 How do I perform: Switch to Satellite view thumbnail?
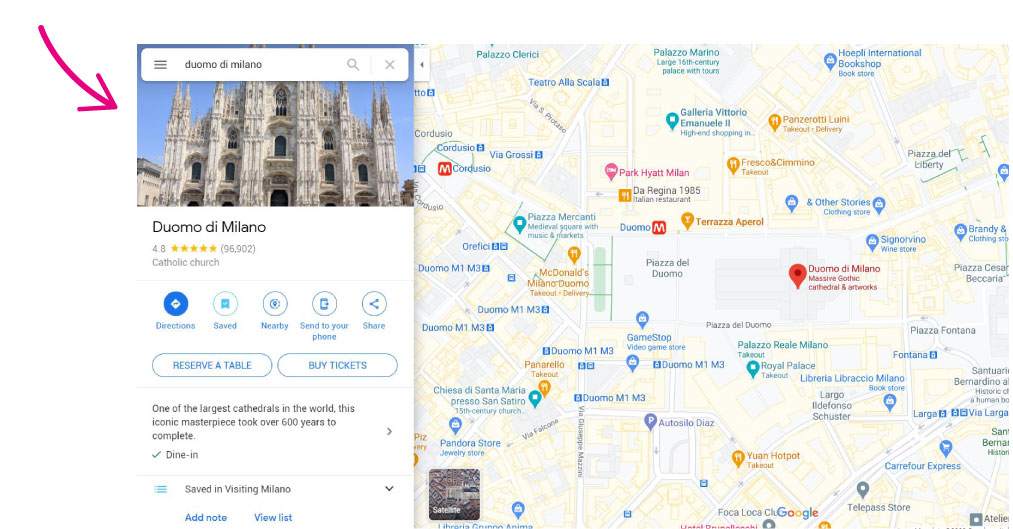454,494
